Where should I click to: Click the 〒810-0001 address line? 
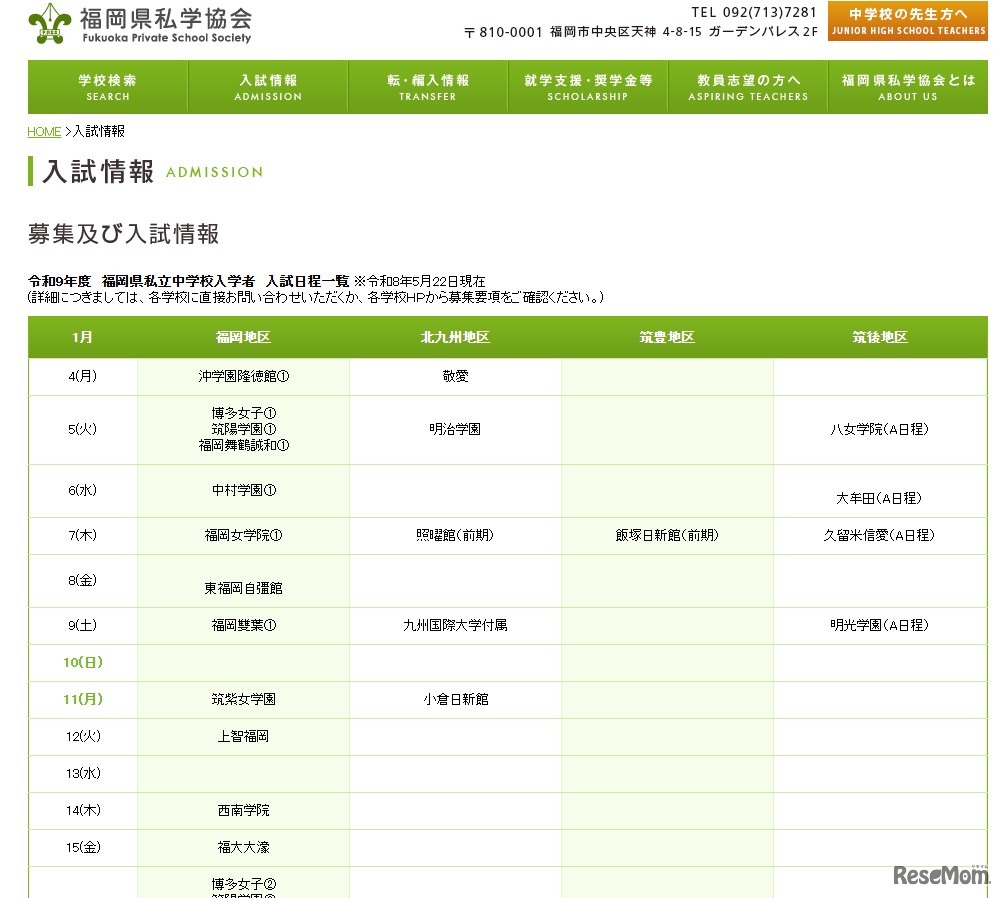(641, 32)
